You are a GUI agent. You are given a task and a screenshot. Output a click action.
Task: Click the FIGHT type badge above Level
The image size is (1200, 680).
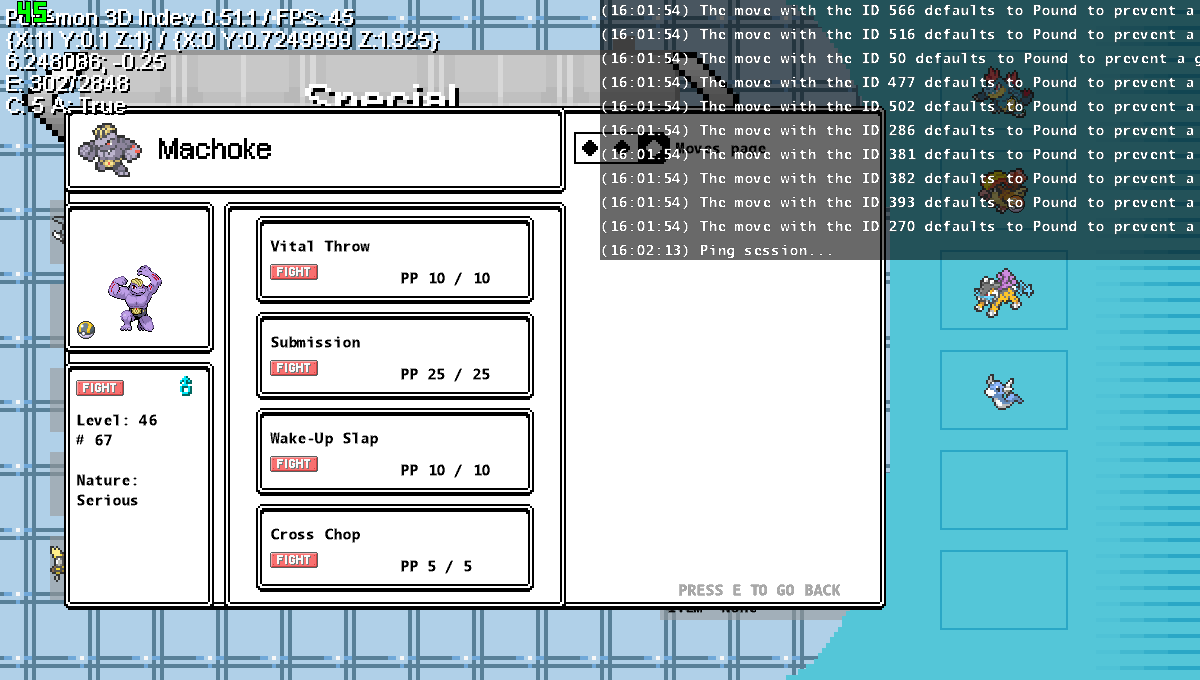tap(100, 388)
